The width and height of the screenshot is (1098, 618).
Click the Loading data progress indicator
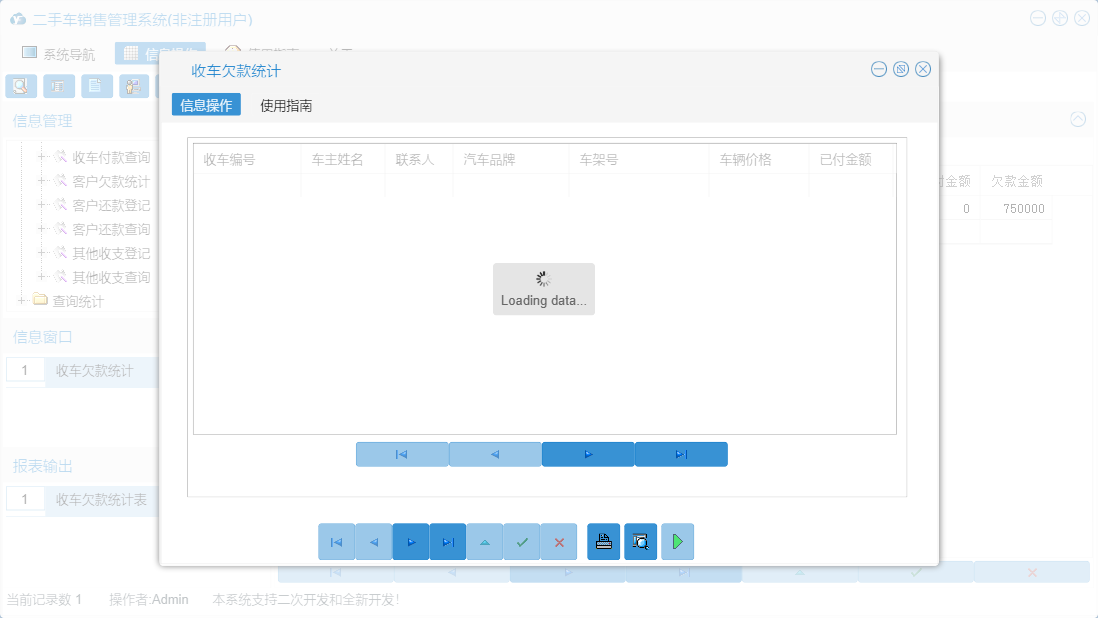[543, 288]
